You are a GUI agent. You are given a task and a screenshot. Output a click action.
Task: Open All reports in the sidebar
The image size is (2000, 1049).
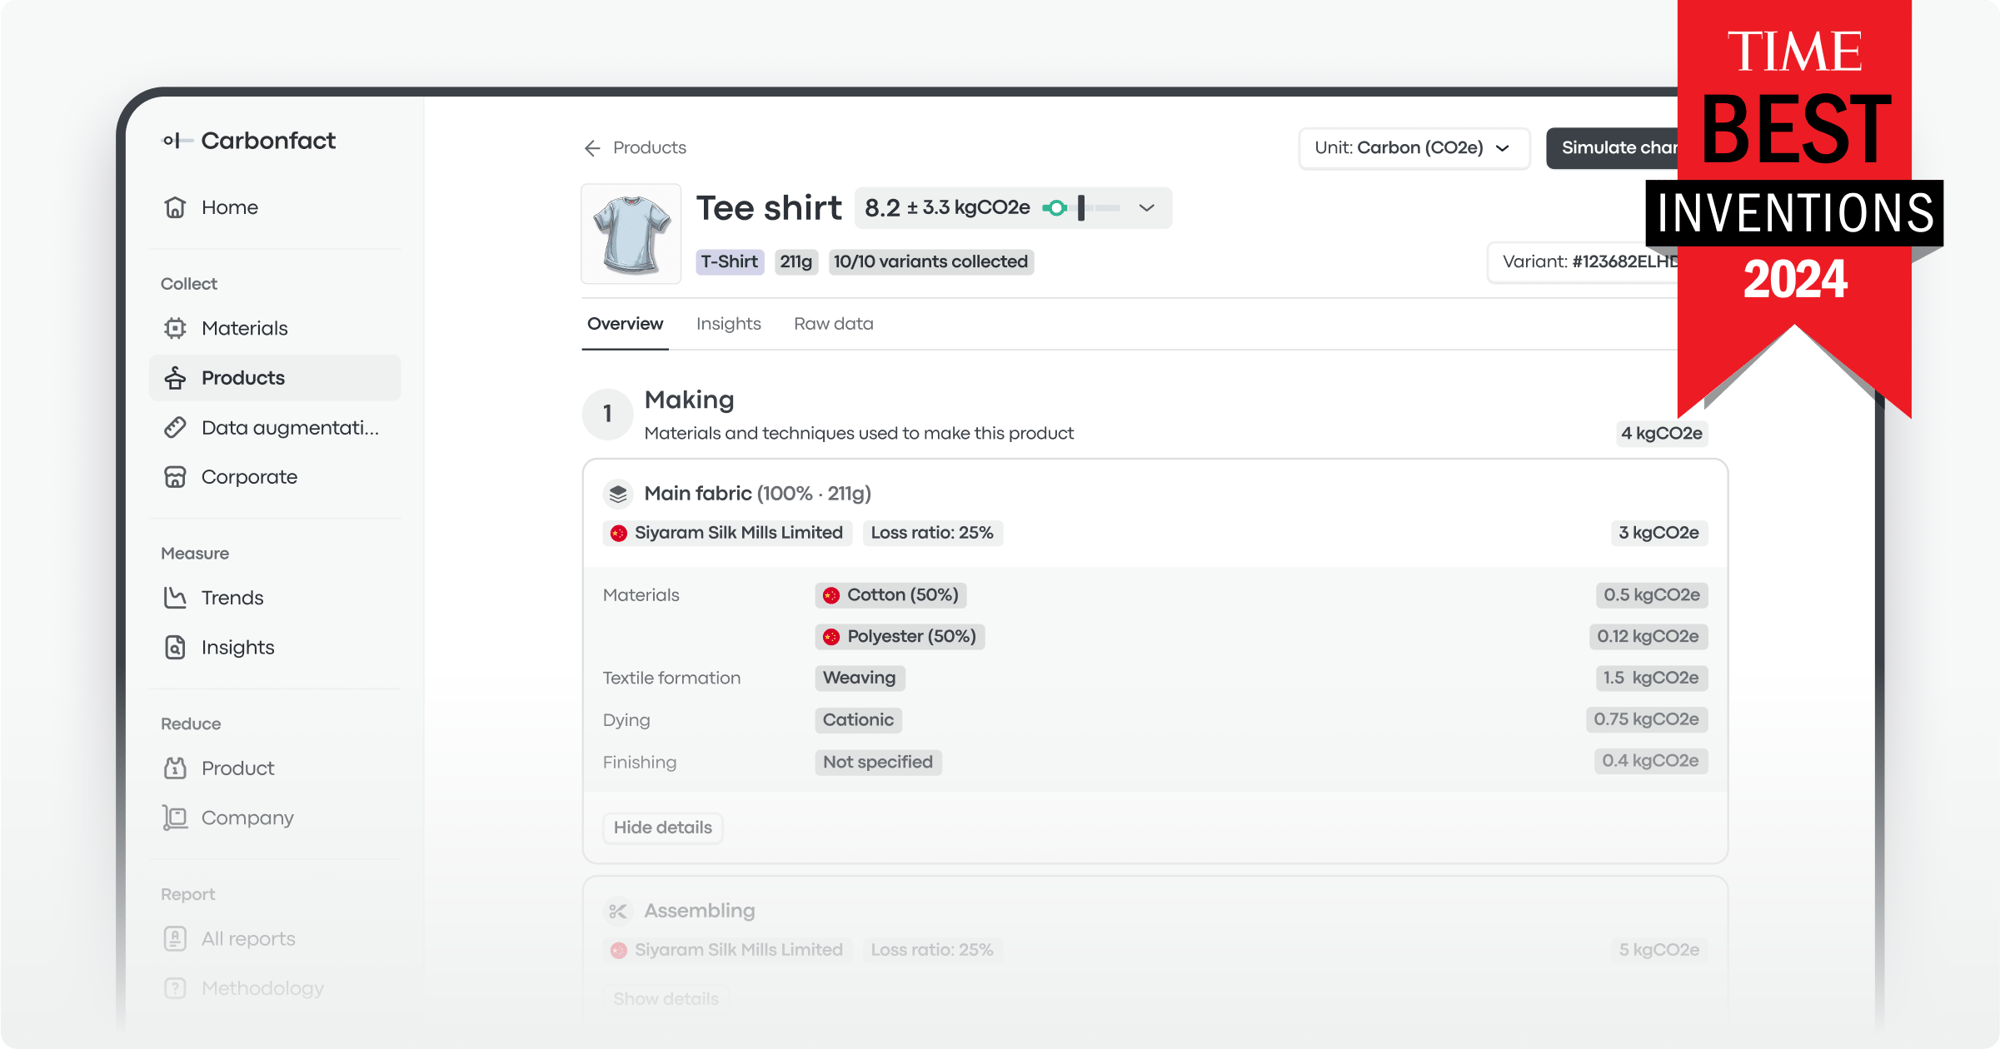point(275,938)
